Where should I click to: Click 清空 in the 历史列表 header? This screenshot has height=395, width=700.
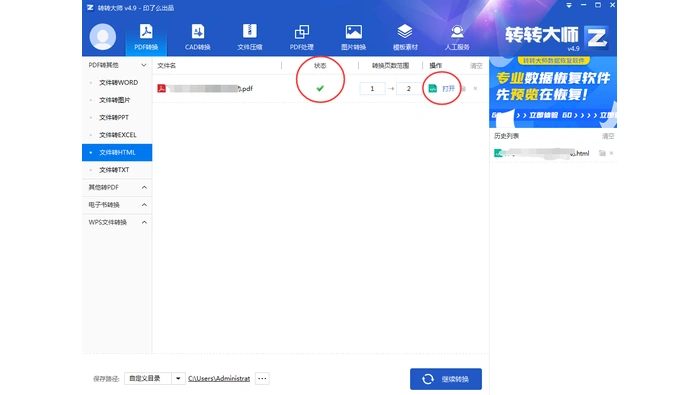tap(608, 136)
